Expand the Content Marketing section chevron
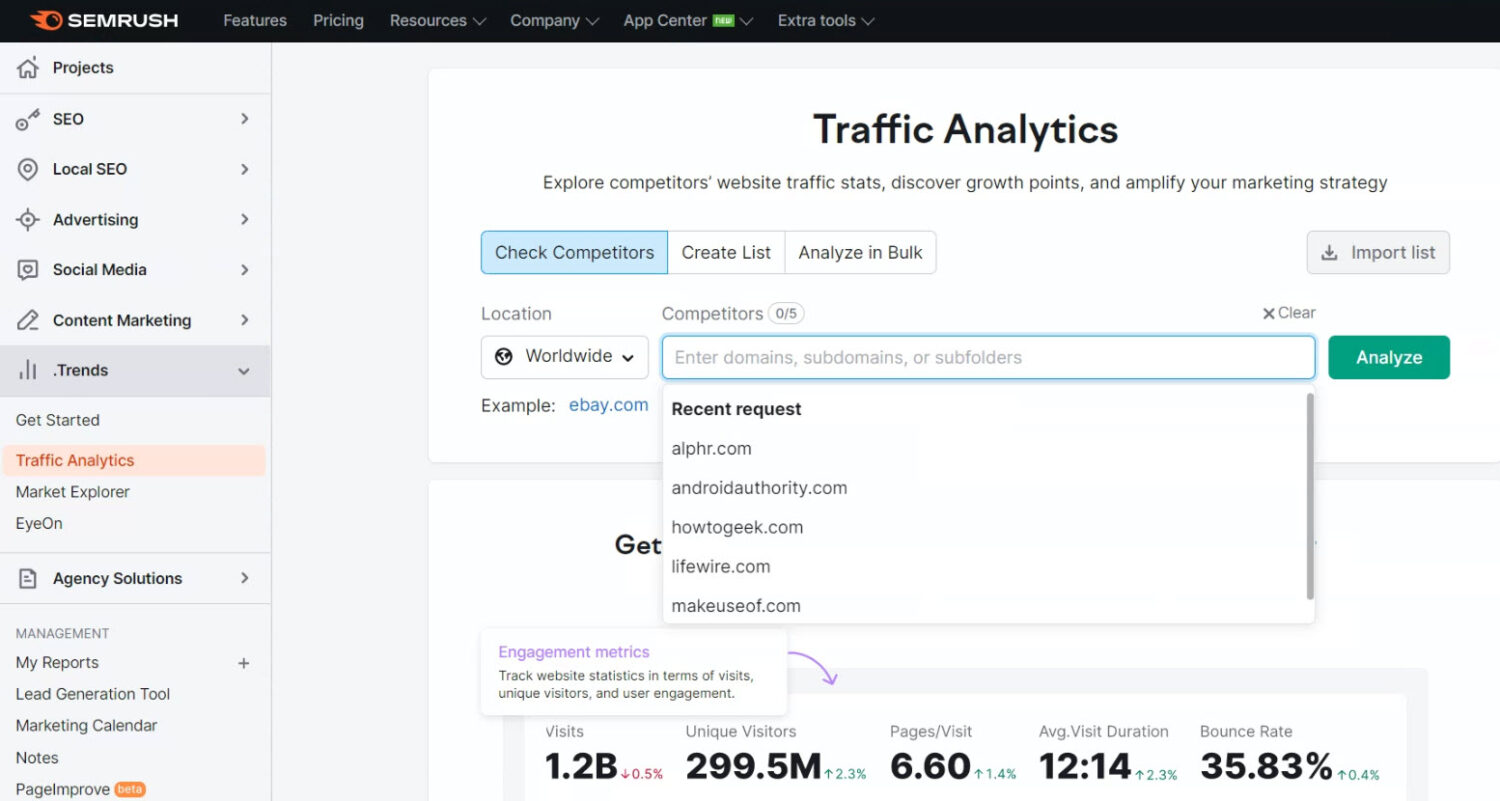The image size is (1500, 801). pos(244,320)
